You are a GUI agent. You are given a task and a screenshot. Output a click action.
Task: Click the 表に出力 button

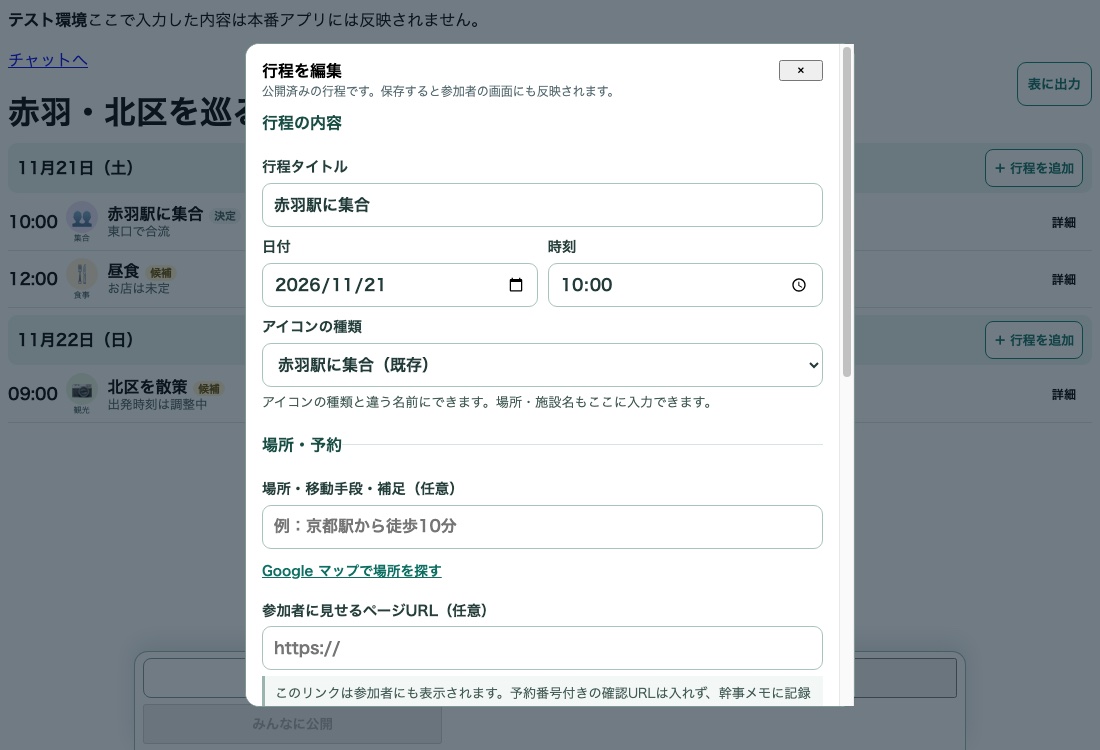click(1054, 84)
